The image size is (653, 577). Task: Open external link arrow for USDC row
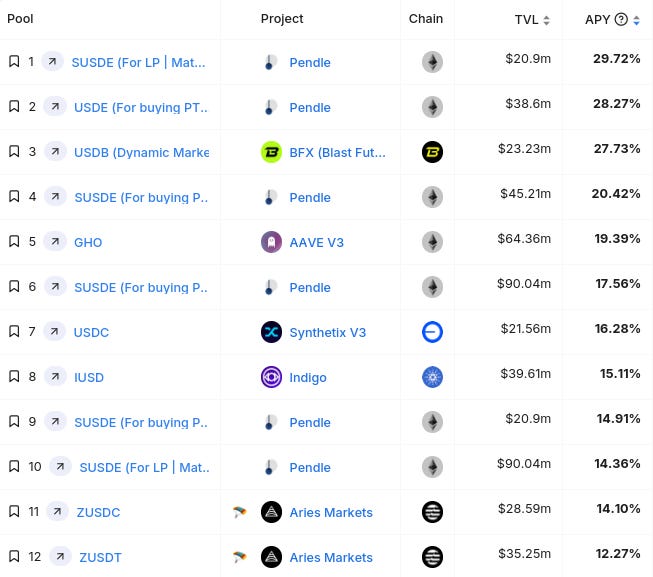click(x=55, y=331)
